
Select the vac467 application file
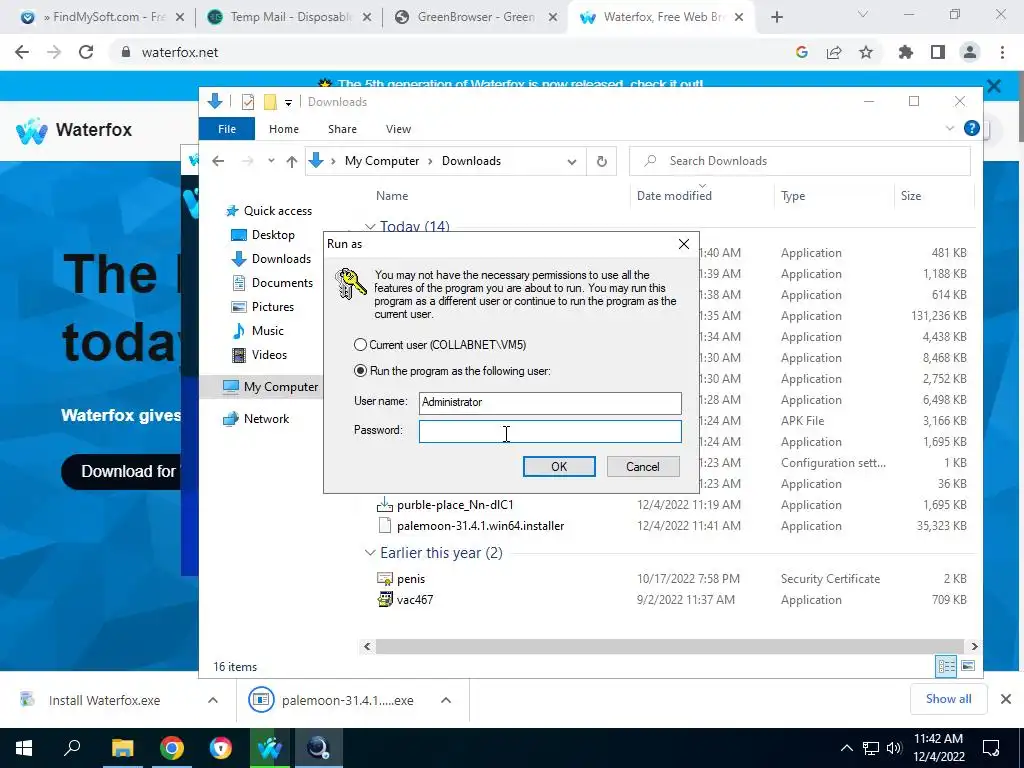415,600
